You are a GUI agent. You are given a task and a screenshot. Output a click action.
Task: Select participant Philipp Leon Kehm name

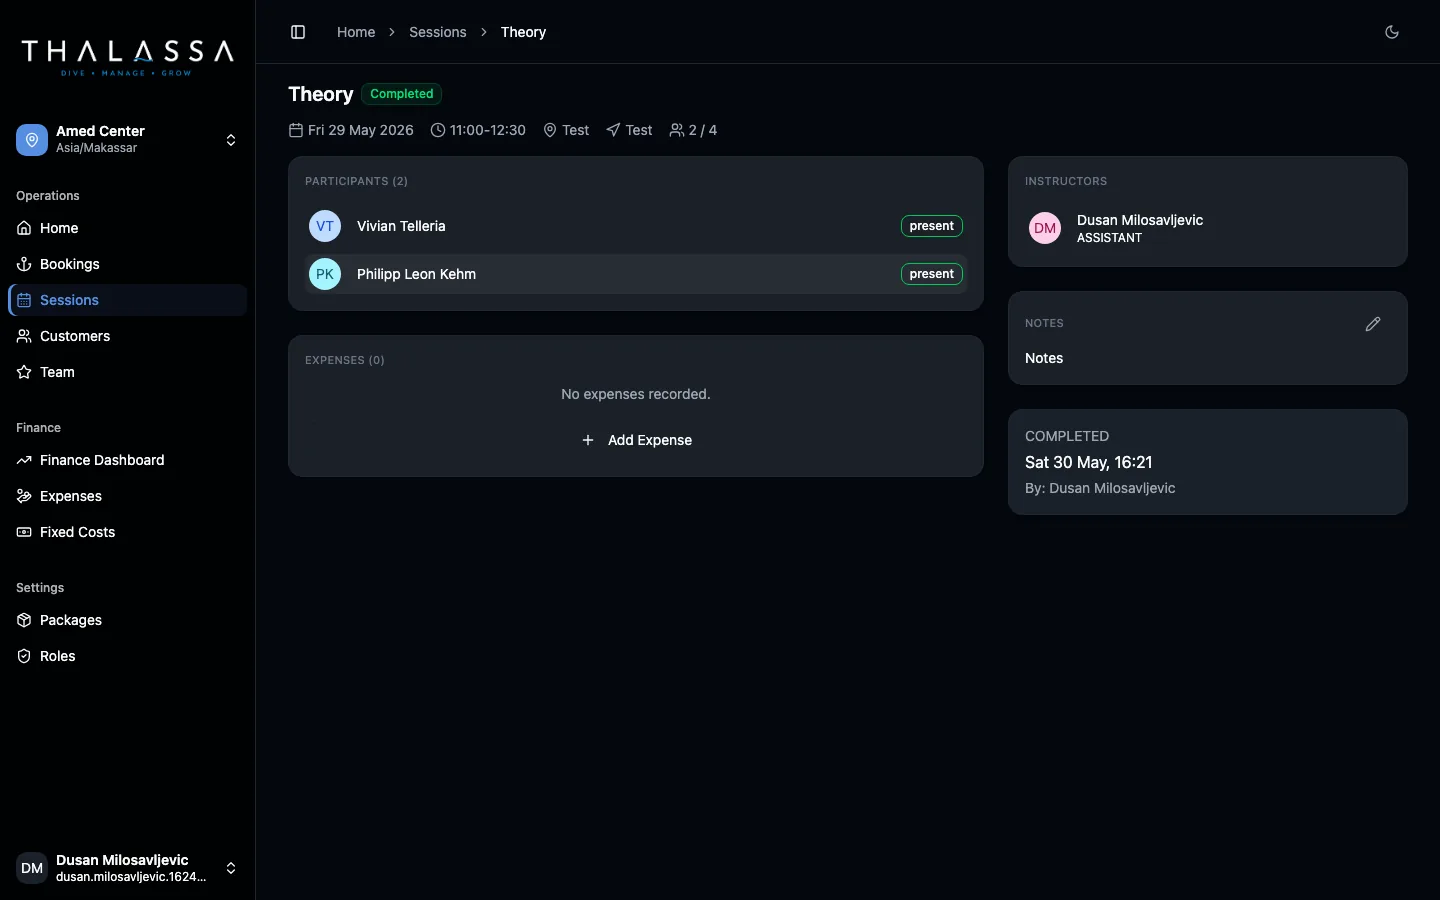[416, 274]
